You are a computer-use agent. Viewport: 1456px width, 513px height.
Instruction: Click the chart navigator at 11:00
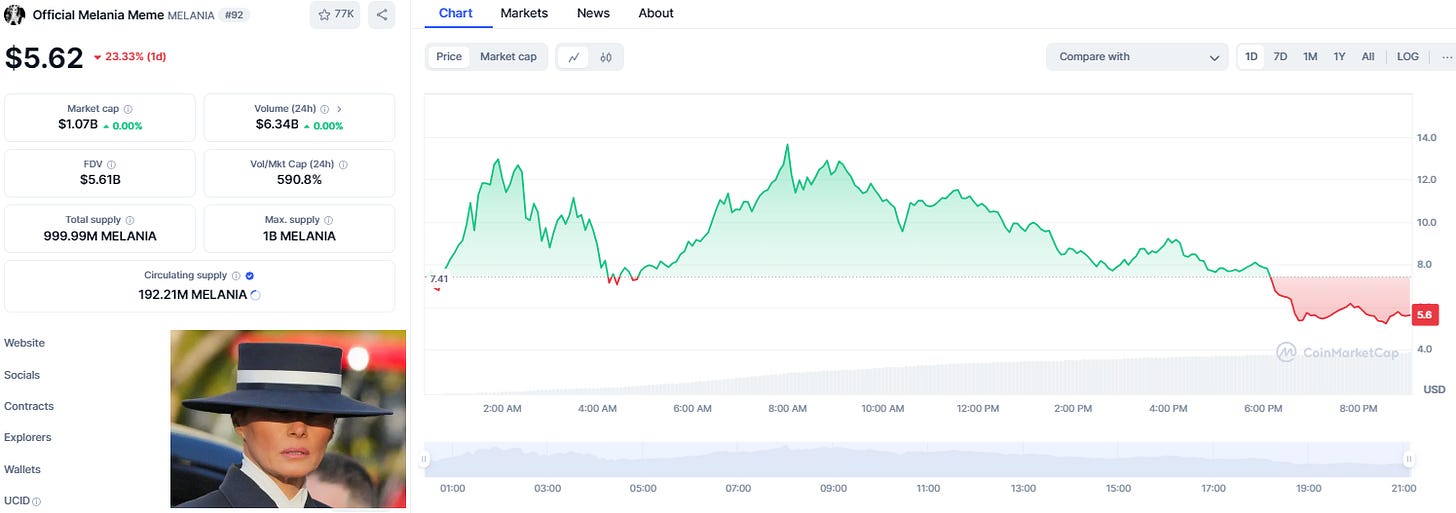928,459
